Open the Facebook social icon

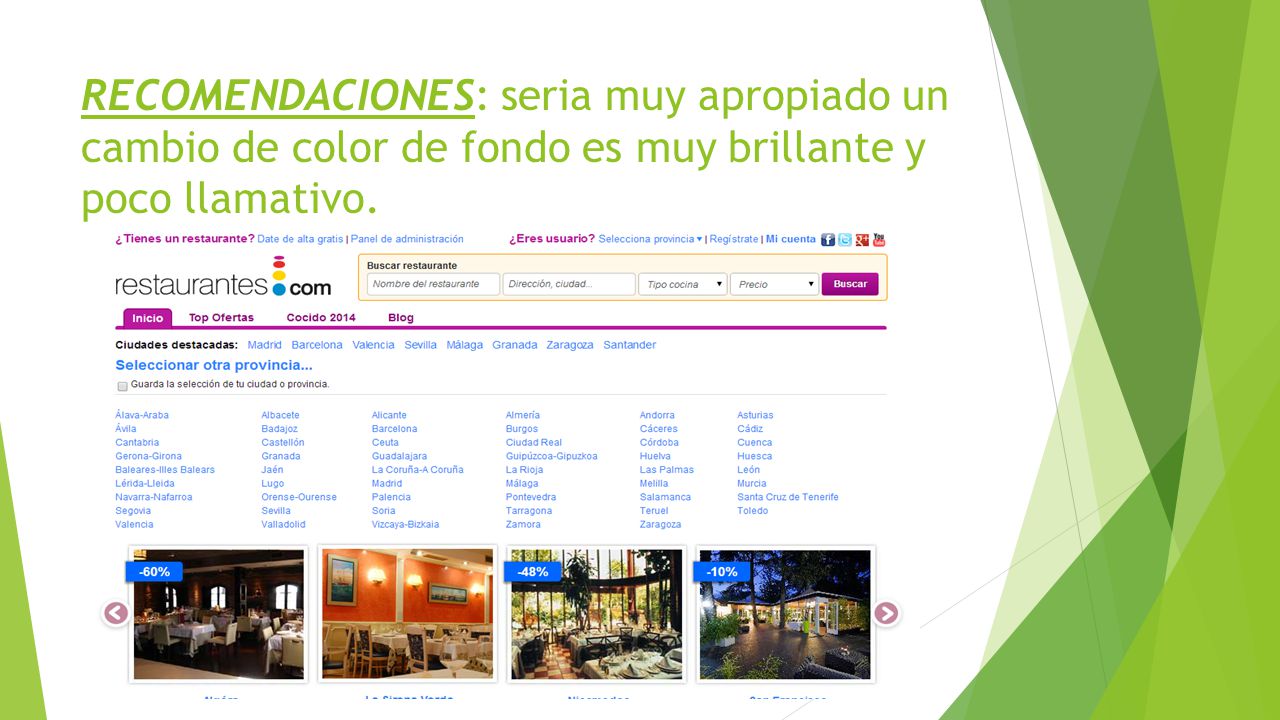(x=828, y=240)
